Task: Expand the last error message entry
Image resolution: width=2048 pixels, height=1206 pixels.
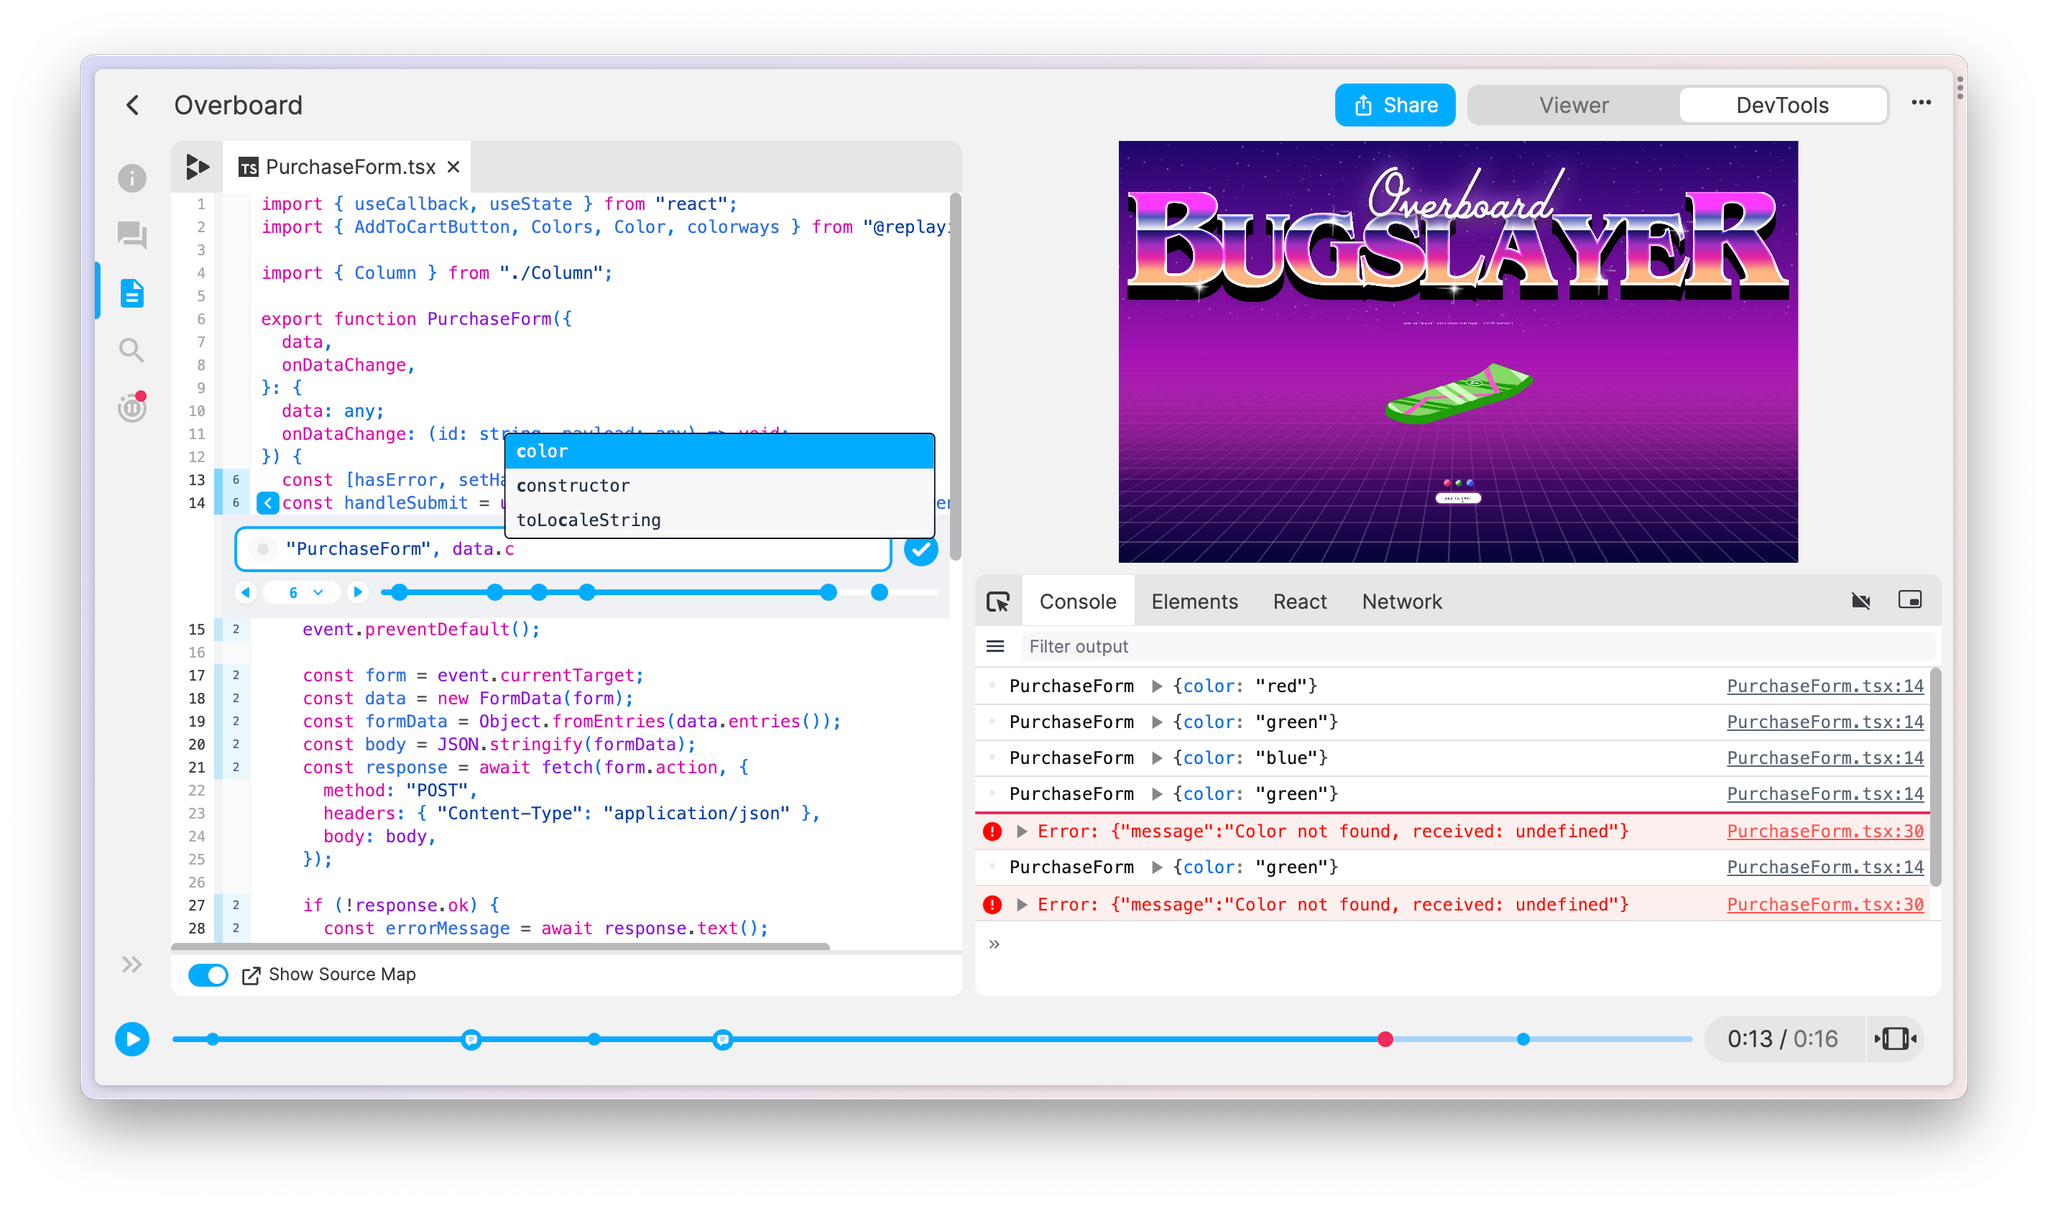Action: (1022, 904)
